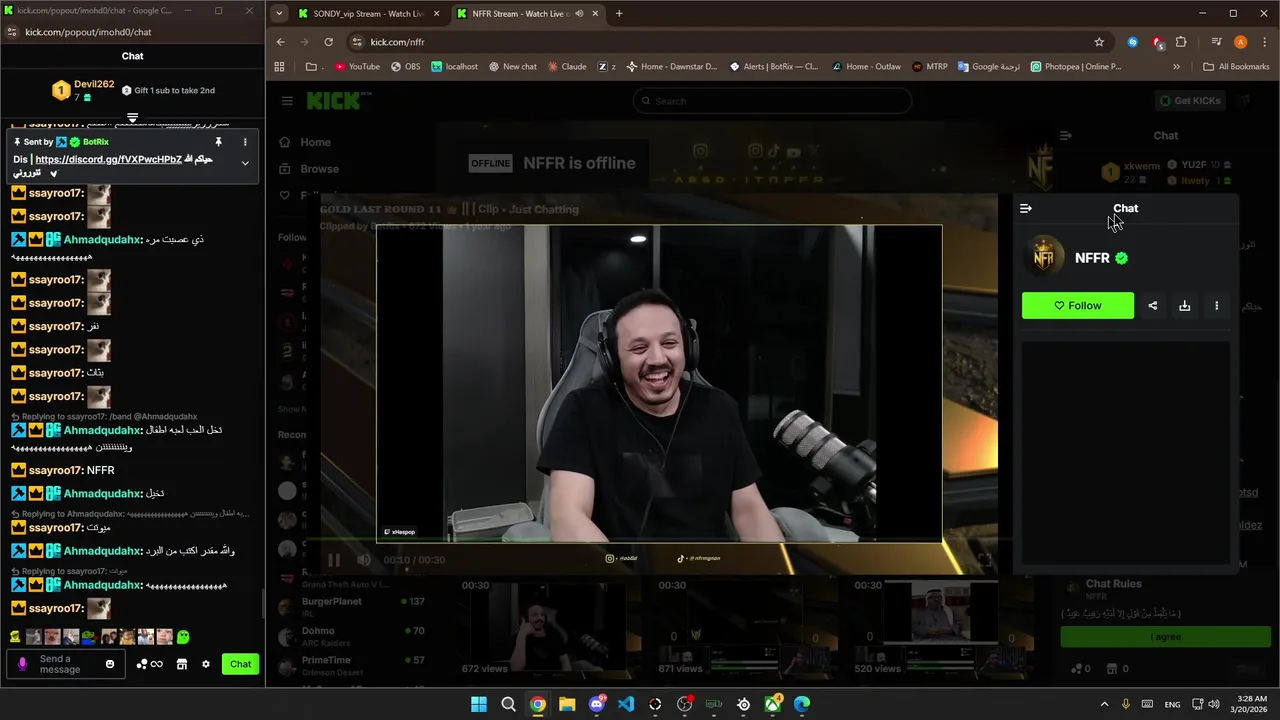The image size is (1280, 720).
Task: Open the Chrome apps grid icon
Action: (x=279, y=67)
